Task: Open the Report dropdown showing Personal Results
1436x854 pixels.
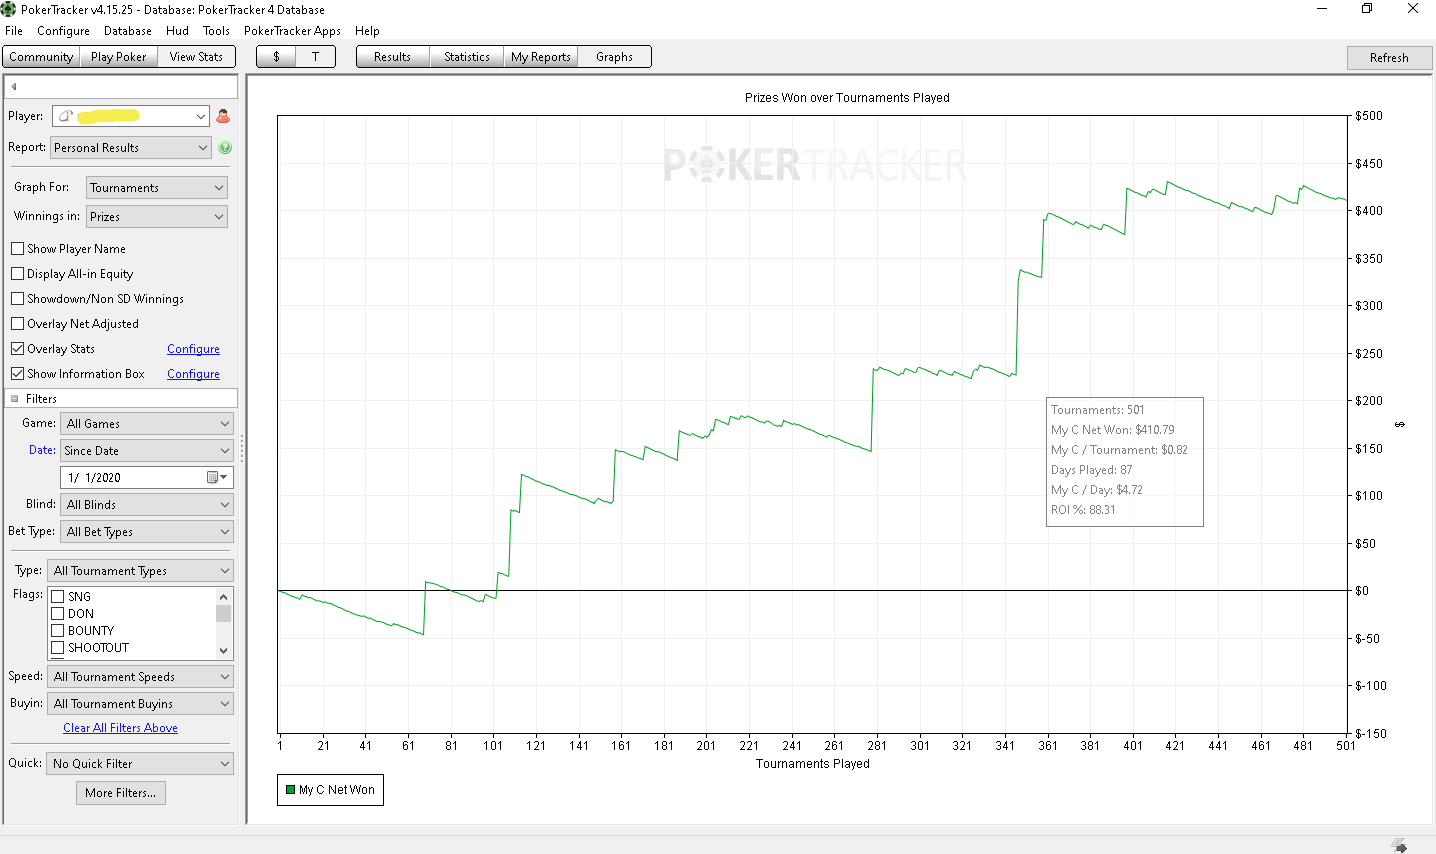Action: tap(131, 147)
